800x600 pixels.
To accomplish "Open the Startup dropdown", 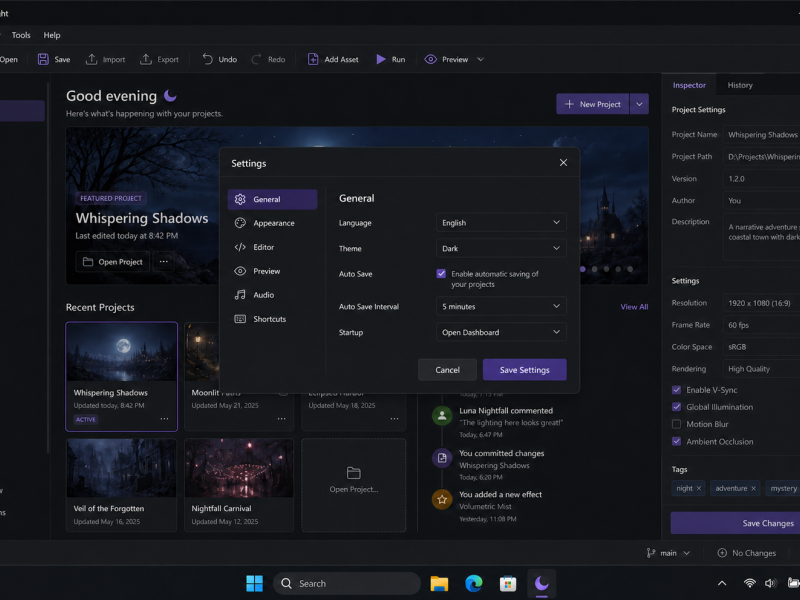I will click(x=501, y=332).
